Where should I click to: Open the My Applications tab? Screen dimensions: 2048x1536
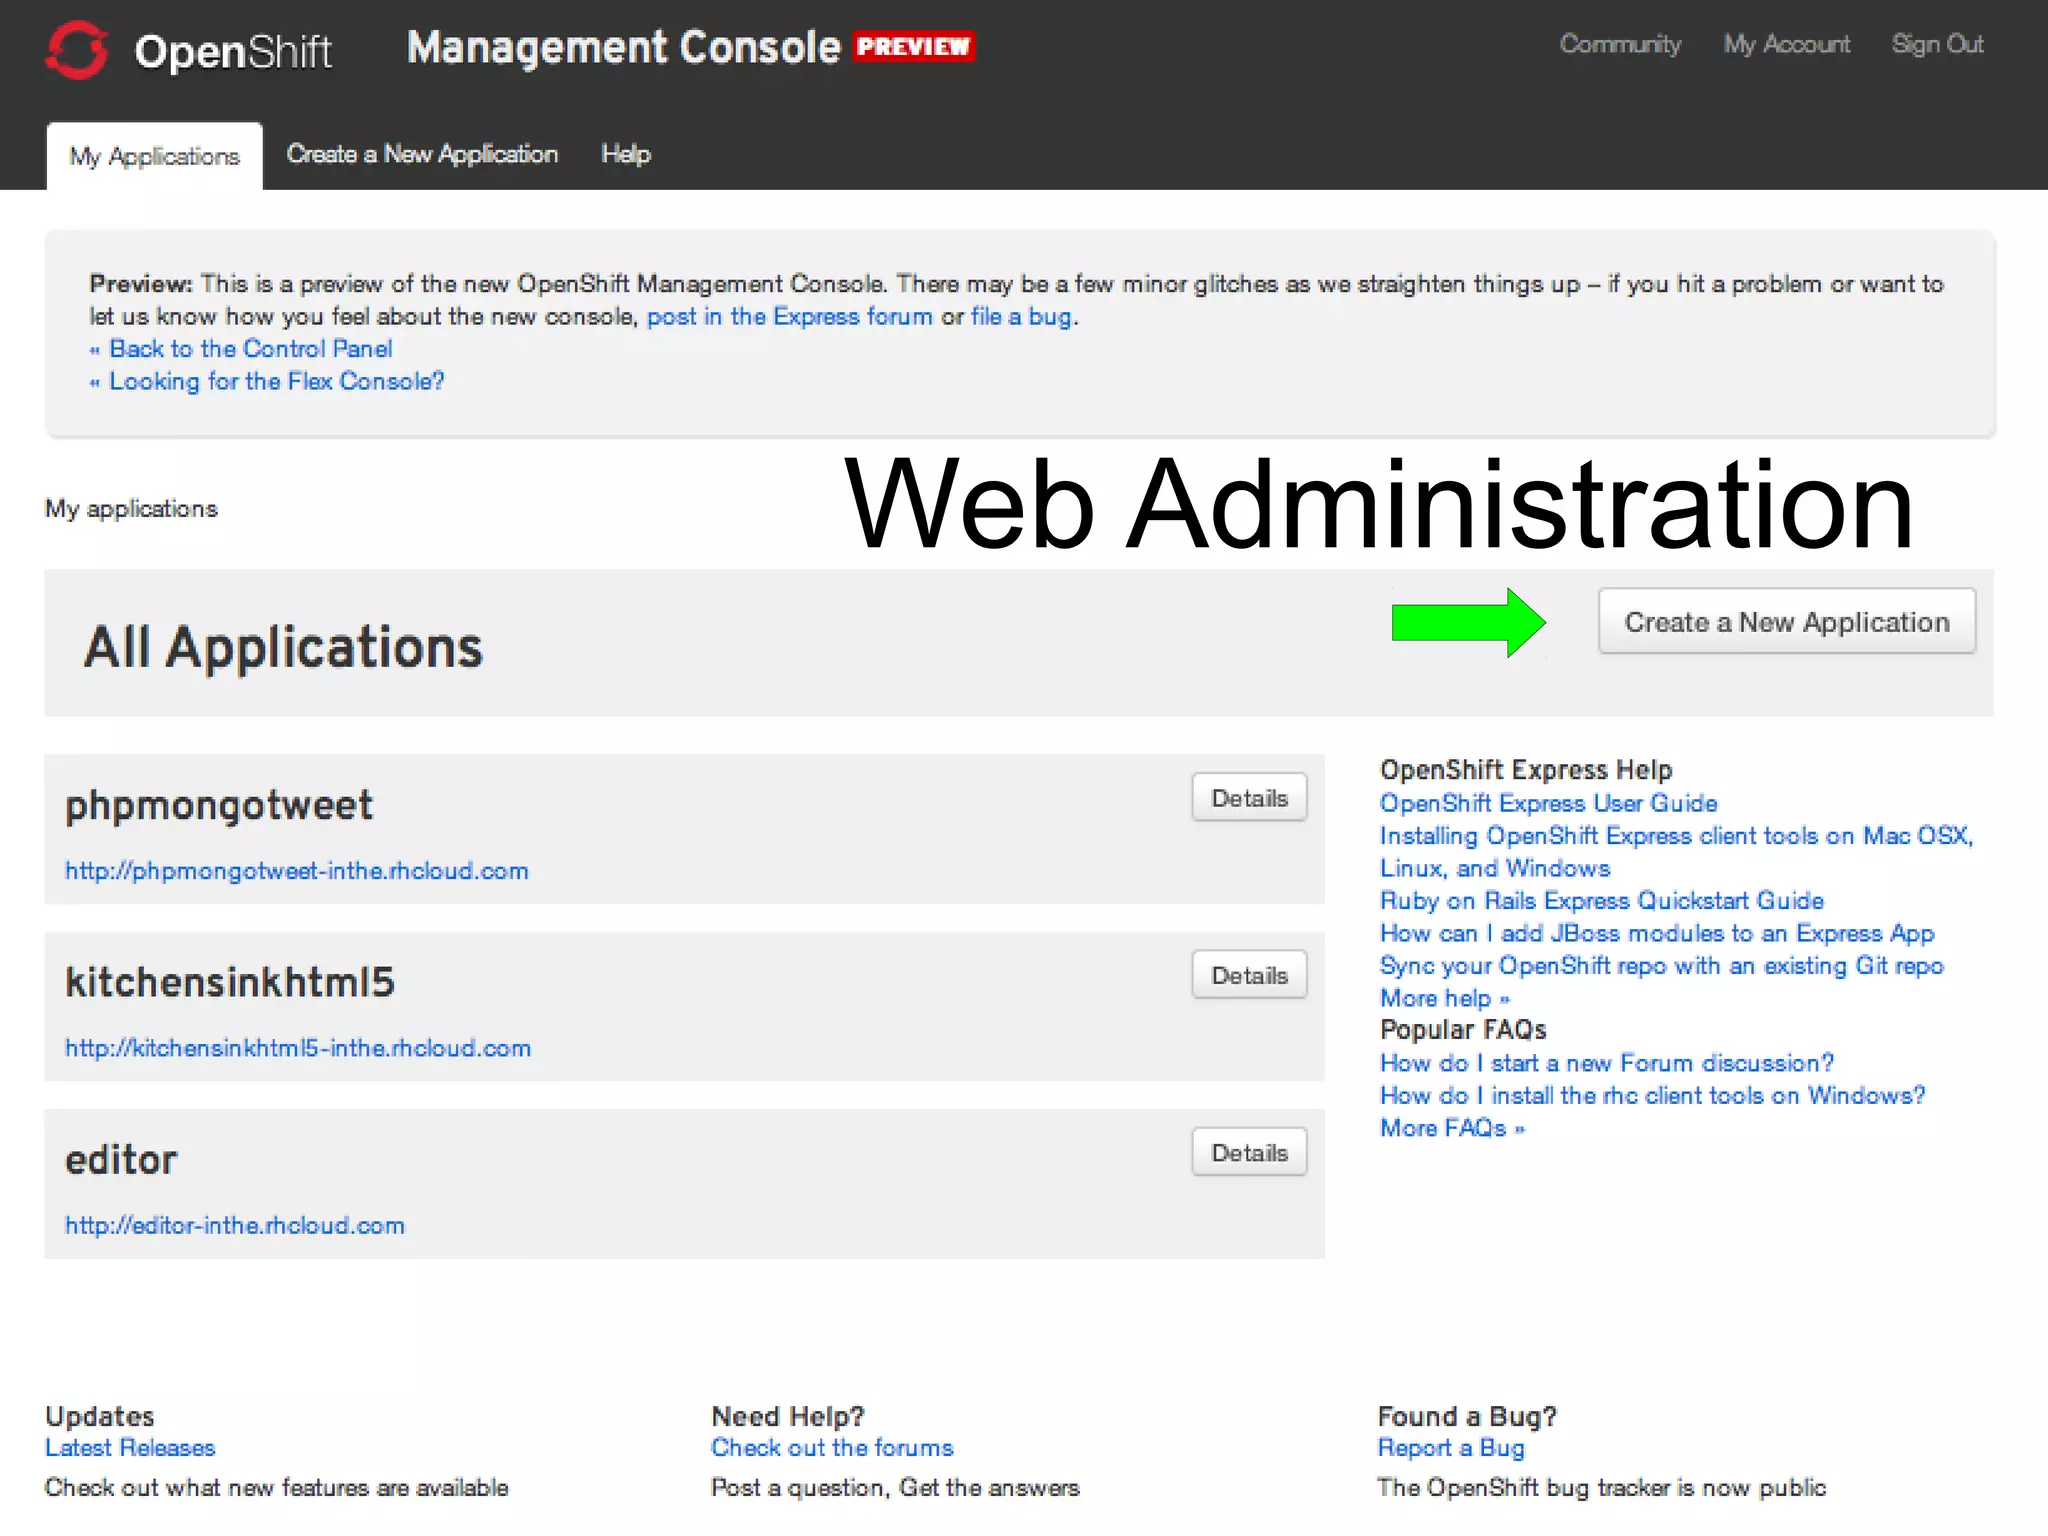coord(155,156)
